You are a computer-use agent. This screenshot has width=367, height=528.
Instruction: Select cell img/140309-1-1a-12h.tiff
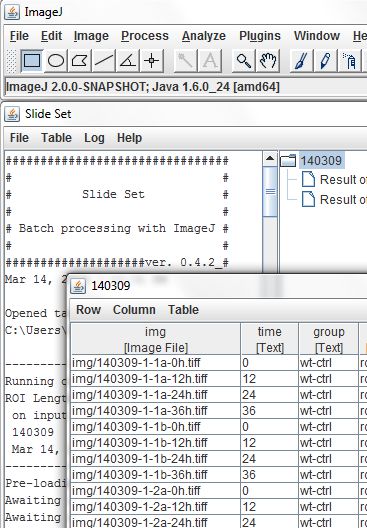click(x=156, y=378)
